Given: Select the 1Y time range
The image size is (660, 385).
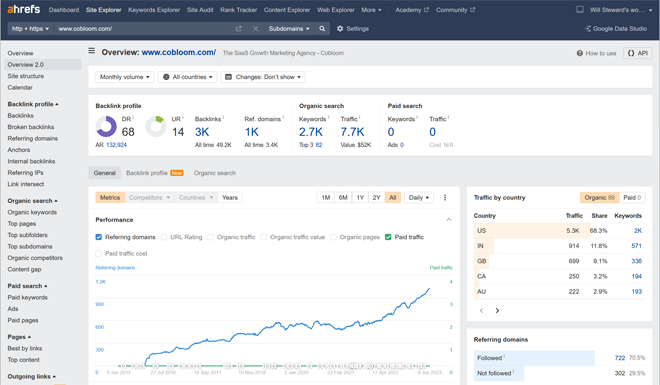Looking at the screenshot, I should (360, 197).
